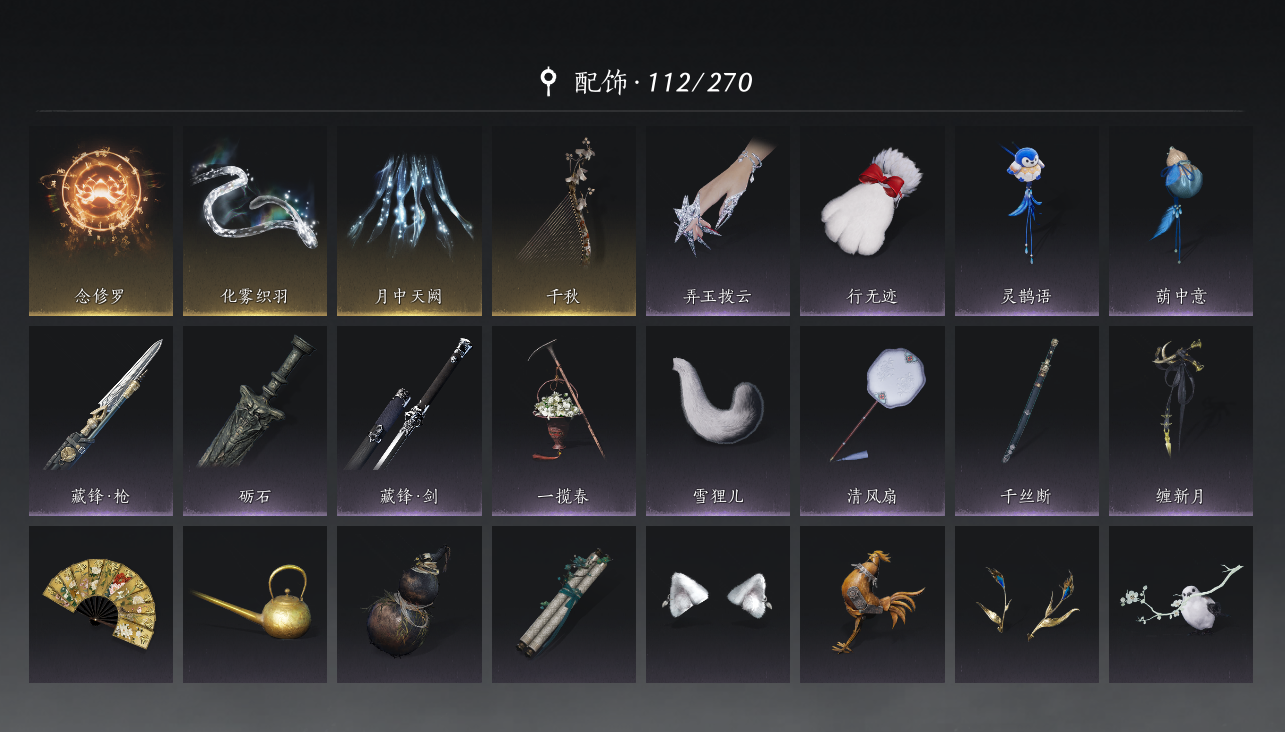The width and height of the screenshot is (1285, 732).
Task: Select the 一揽春 flower basket item
Action: coord(564,421)
